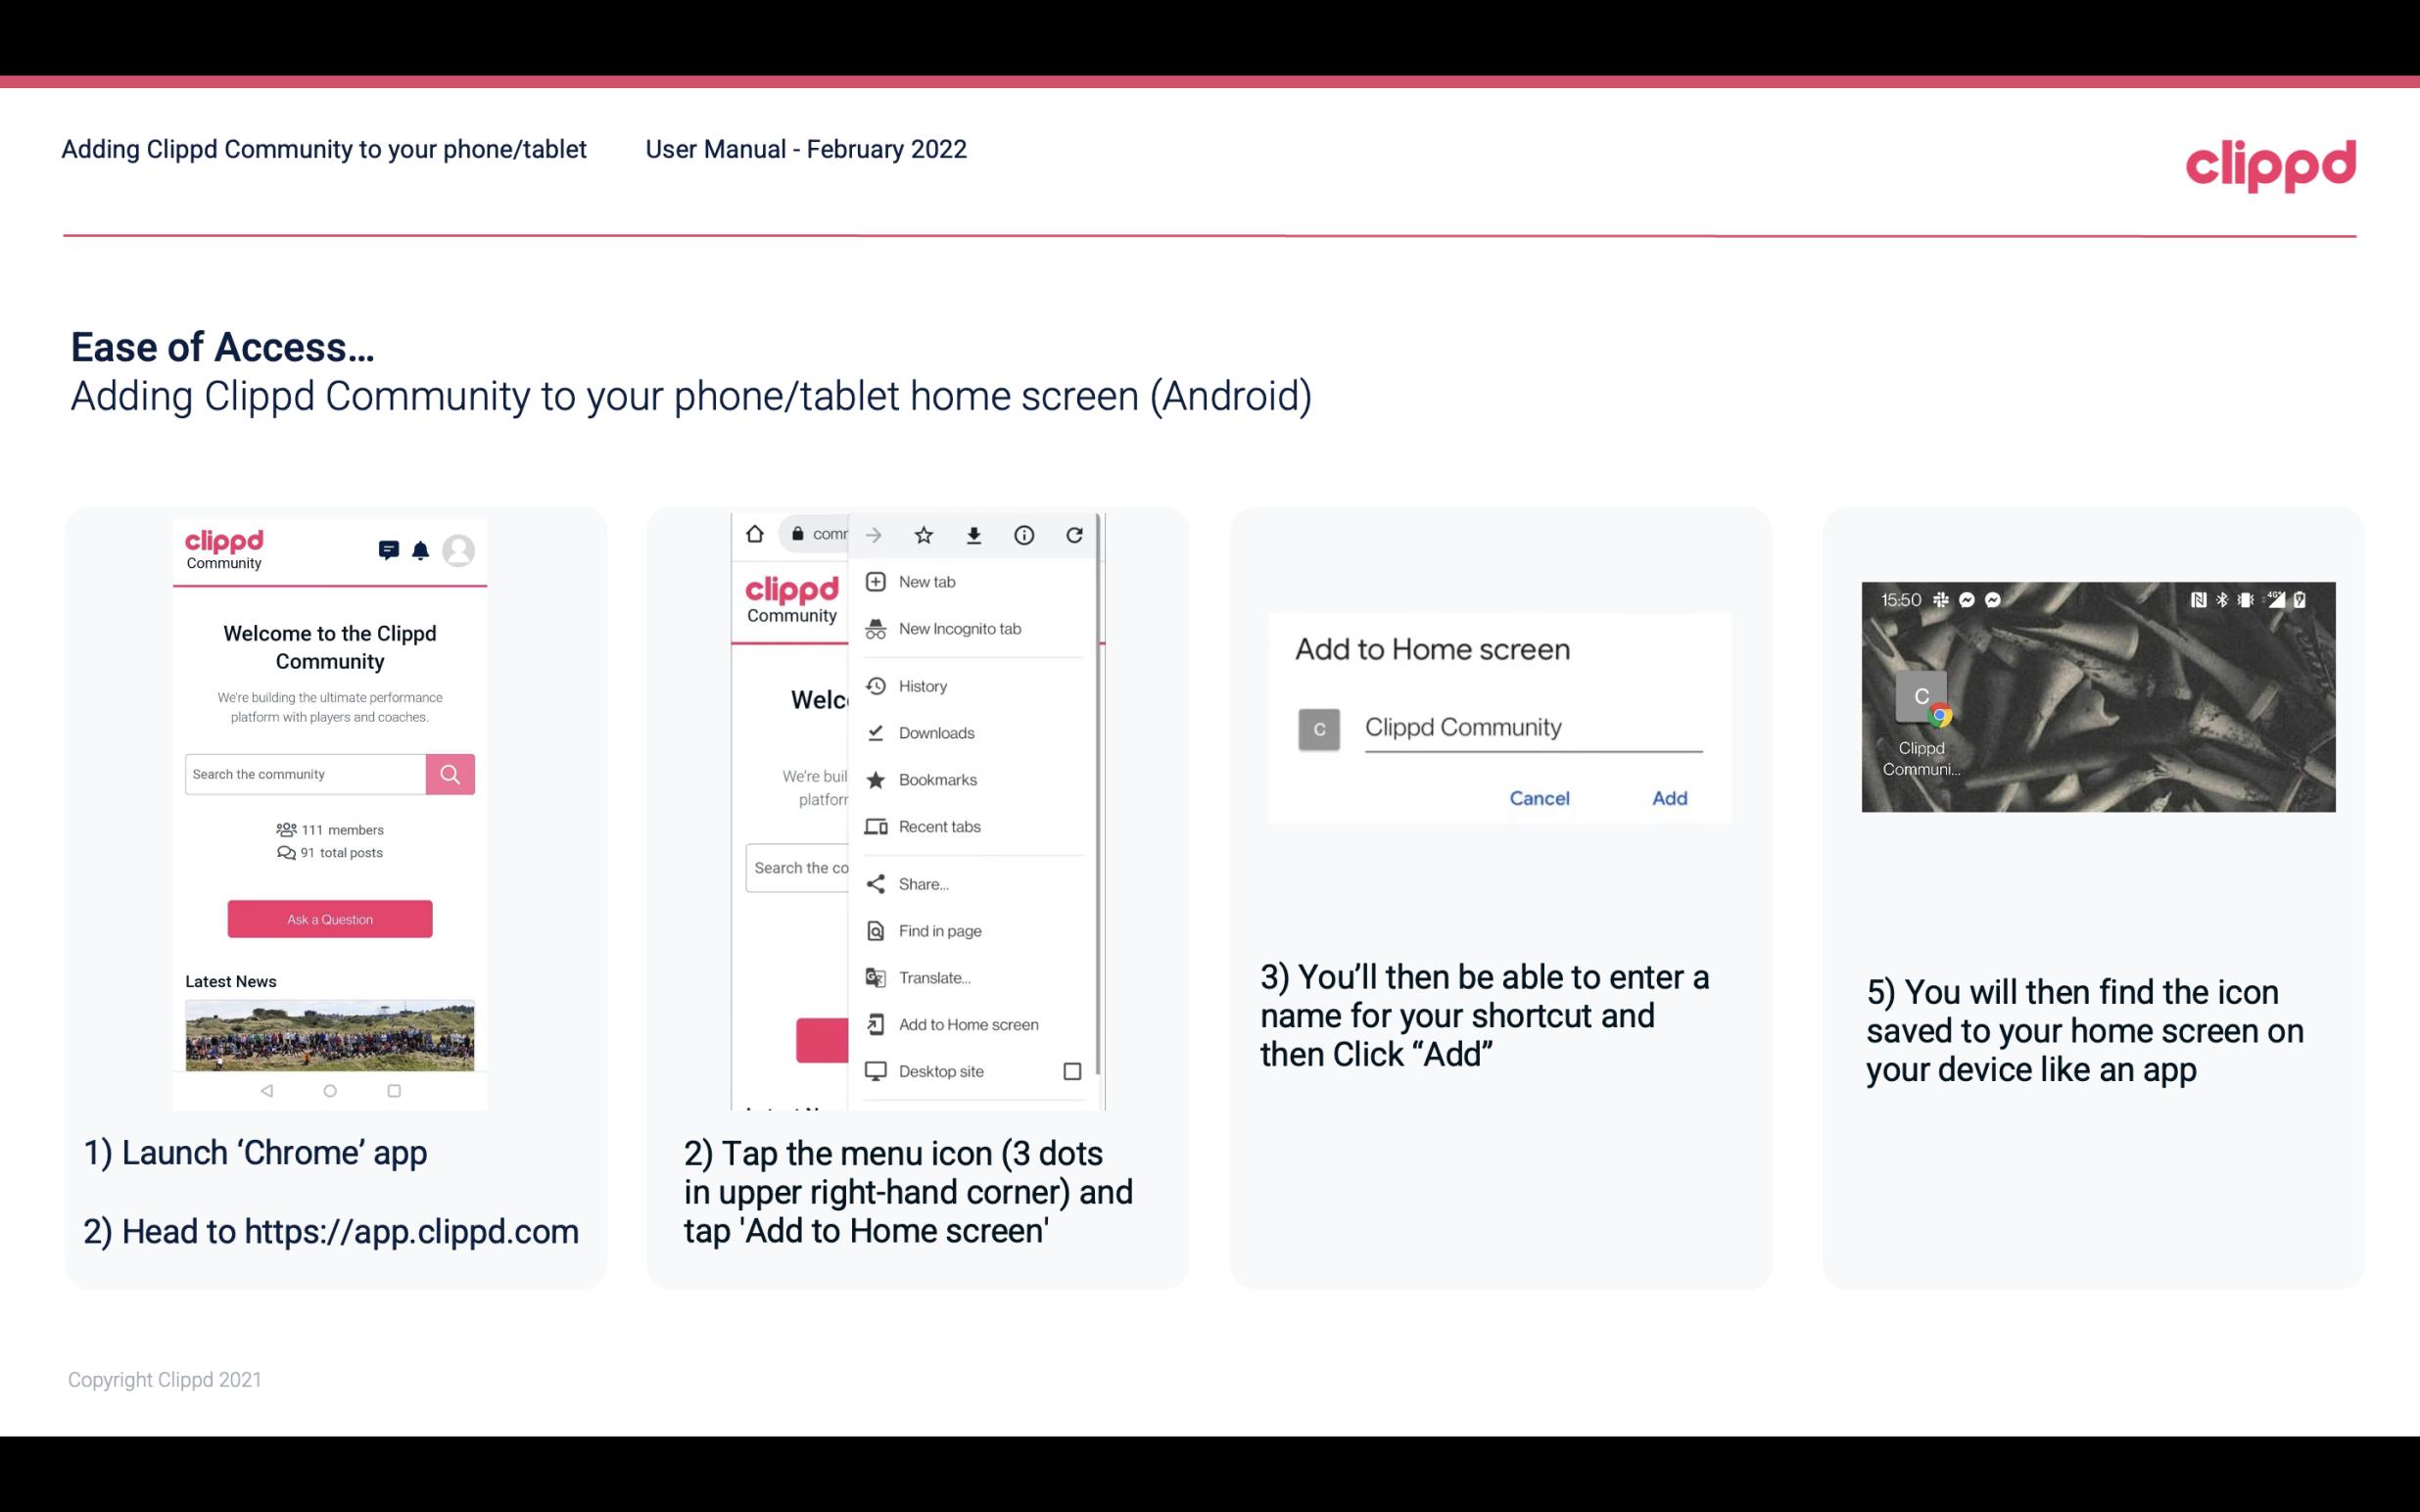Expand the Bookmarks option in Chrome menu
The width and height of the screenshot is (2420, 1512).
pos(934,779)
